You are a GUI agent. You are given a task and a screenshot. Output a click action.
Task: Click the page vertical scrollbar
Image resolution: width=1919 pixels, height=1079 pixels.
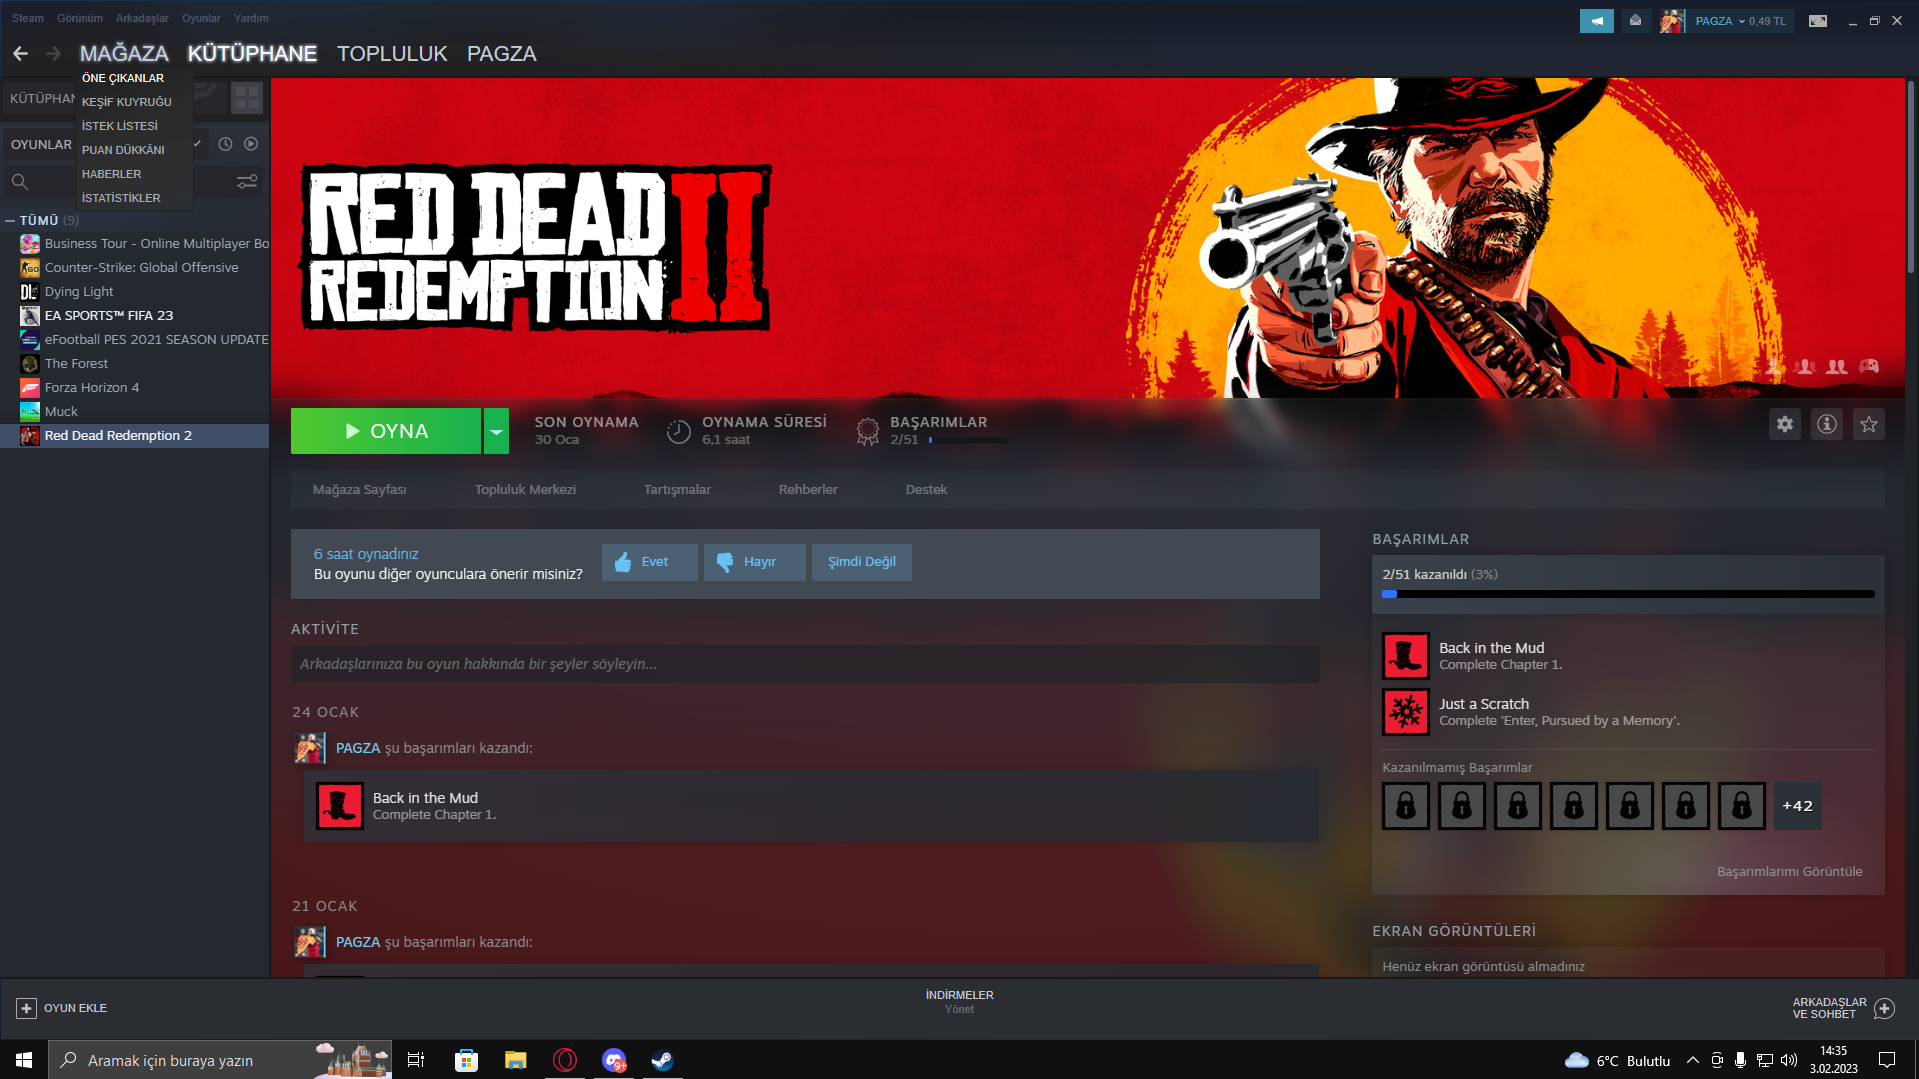[x=1911, y=177]
